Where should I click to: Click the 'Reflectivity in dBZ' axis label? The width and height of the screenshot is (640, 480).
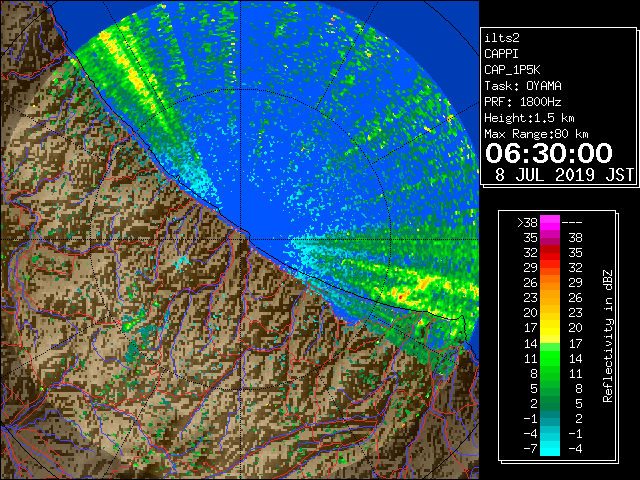tap(607, 336)
